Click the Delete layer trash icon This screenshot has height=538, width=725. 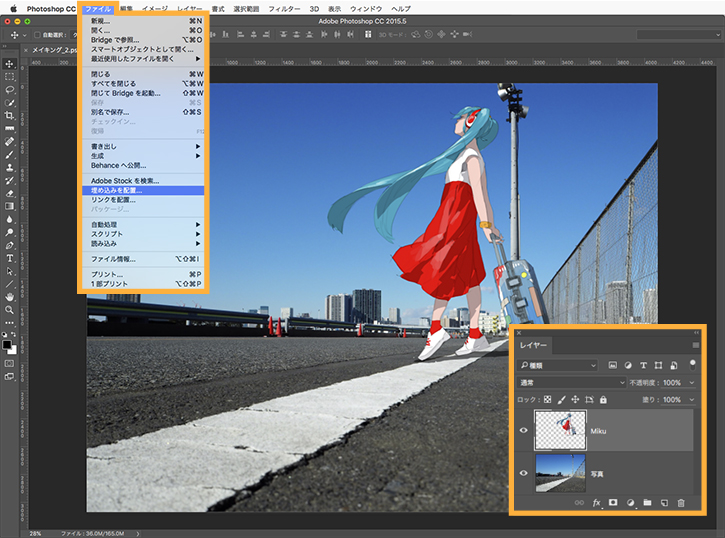point(681,503)
